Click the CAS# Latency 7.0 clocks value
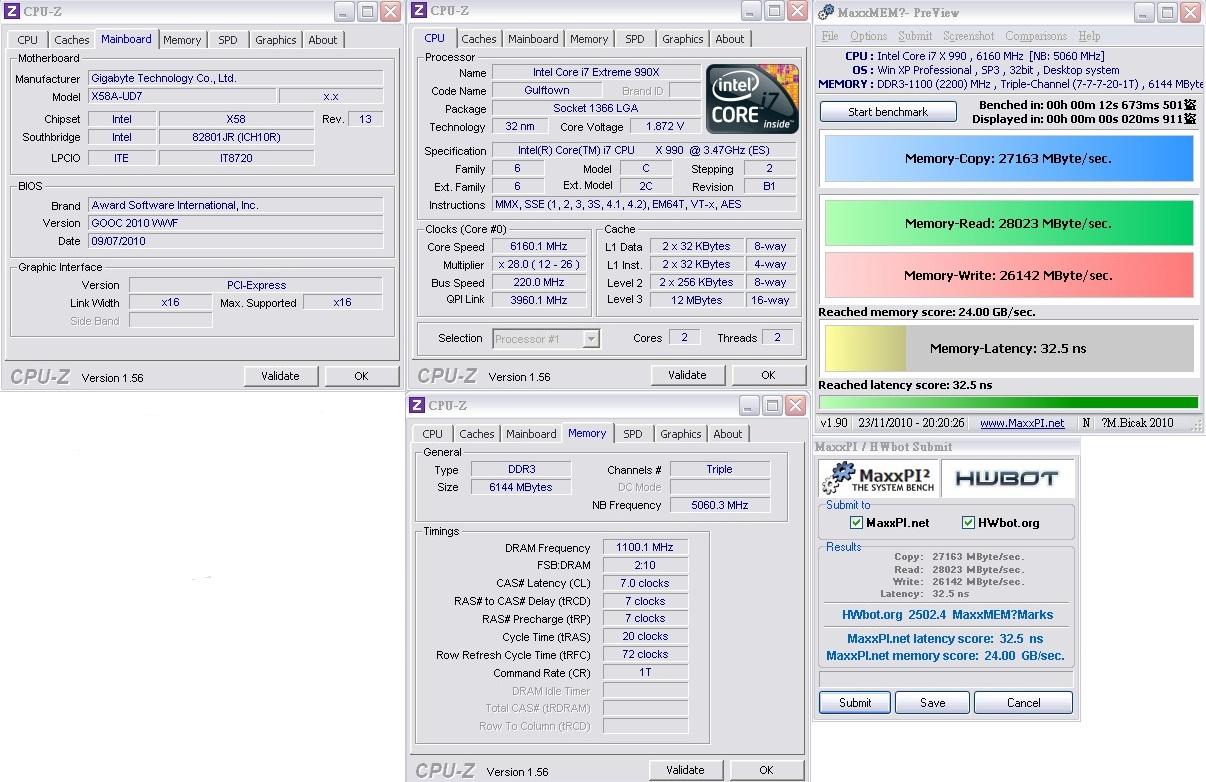Image resolution: width=1206 pixels, height=782 pixels. click(645, 583)
